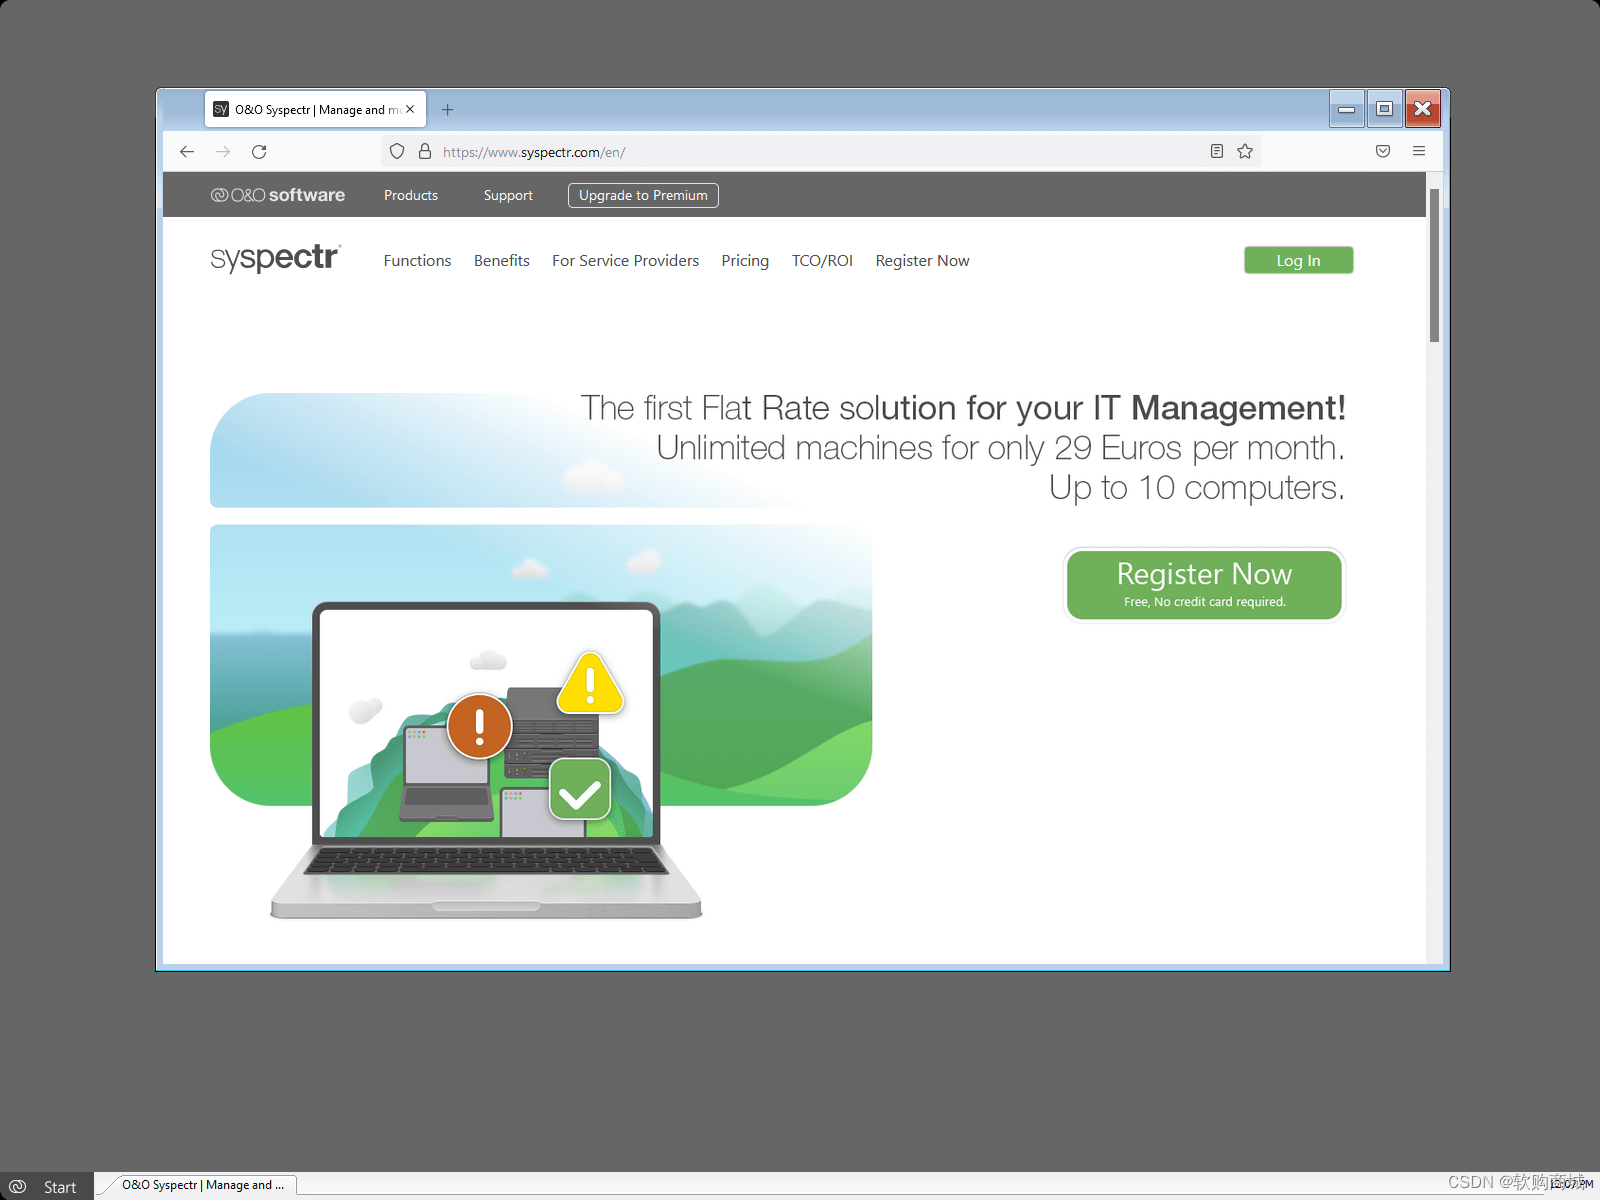Click the vertical page scrollbar thumb
Viewport: 1600px width, 1200px height.
pyautogui.click(x=1434, y=265)
